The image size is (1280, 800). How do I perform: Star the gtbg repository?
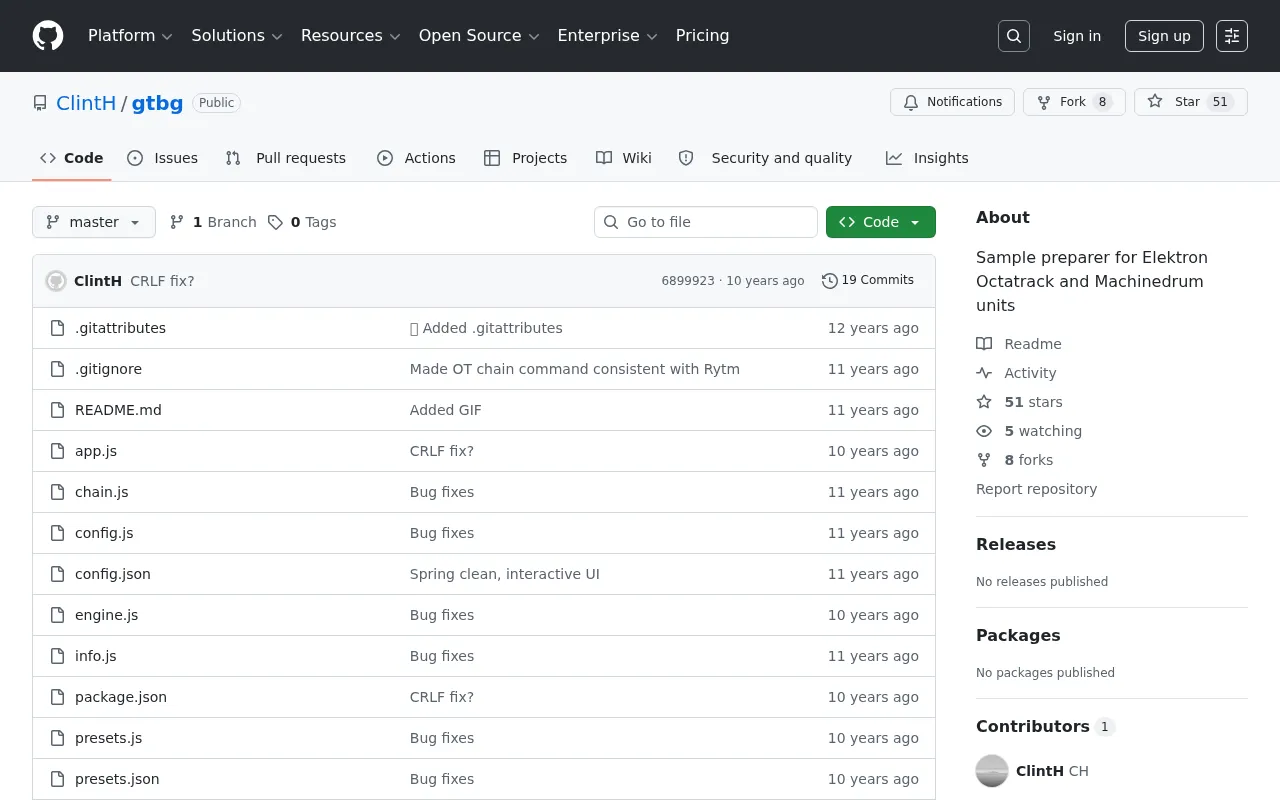click(1191, 102)
